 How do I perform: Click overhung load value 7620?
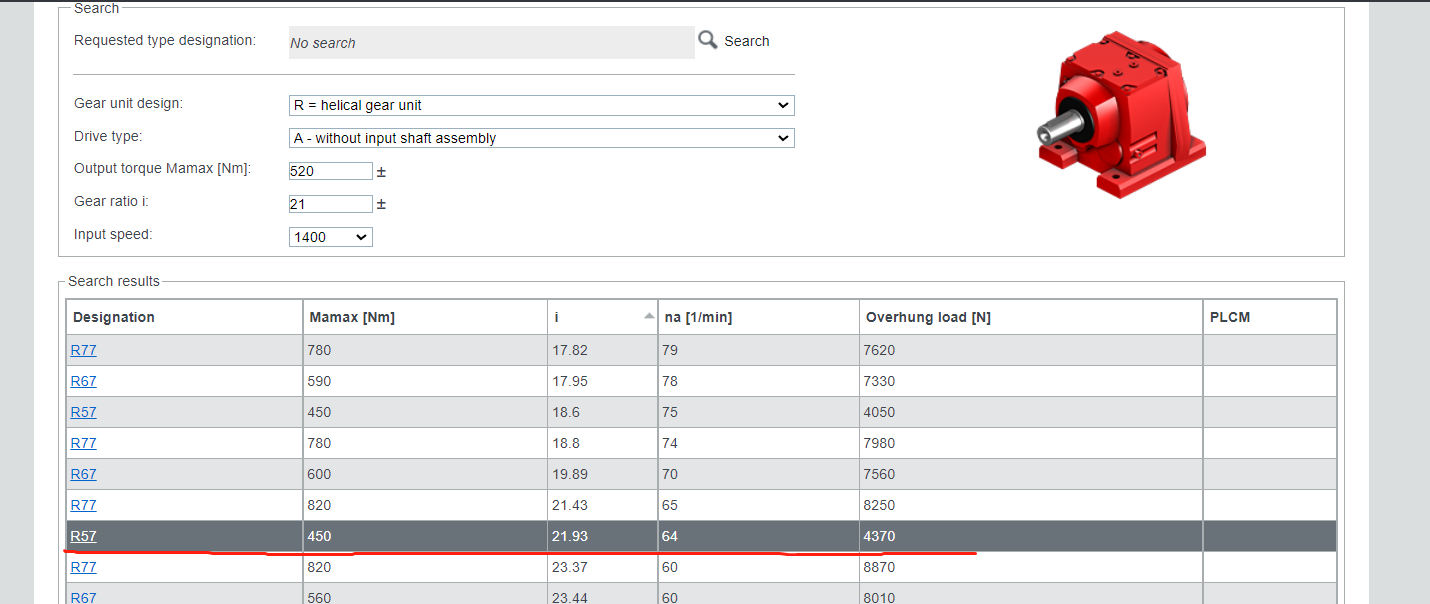click(x=880, y=350)
